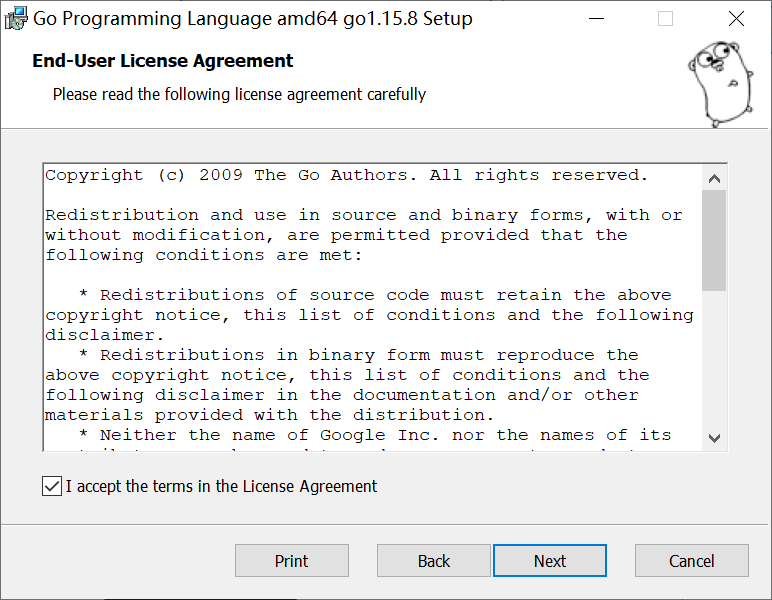Image resolution: width=772 pixels, height=600 pixels.
Task: Click the disabled maximize window button
Action: click(665, 19)
